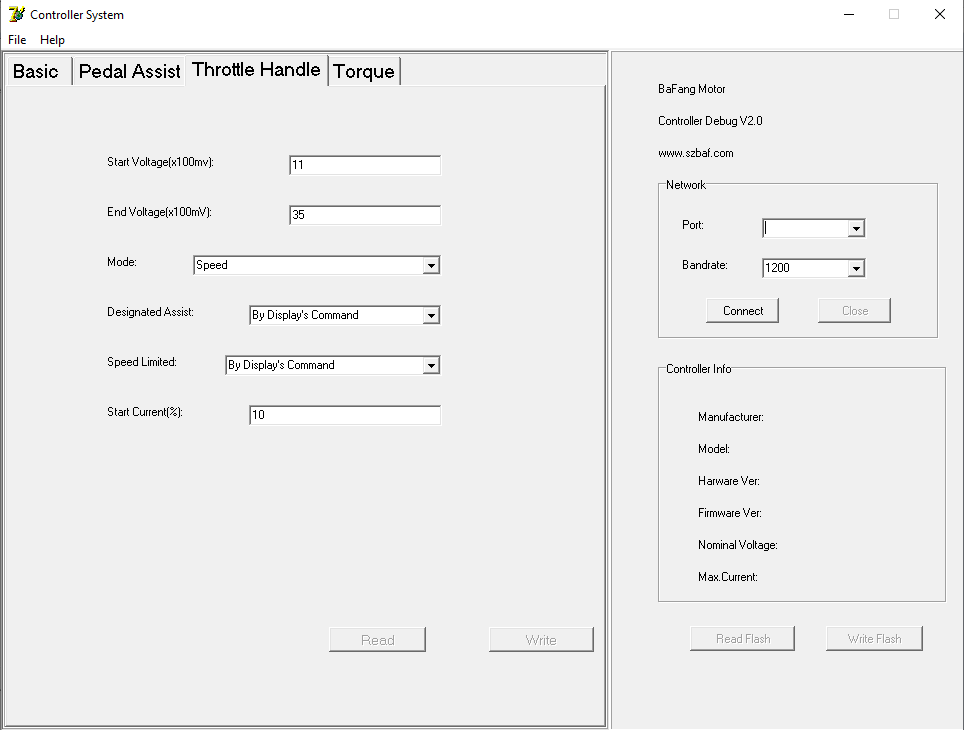Screen dimensions: 964x730
Task: Open the Port dropdown list
Action: (x=855, y=229)
